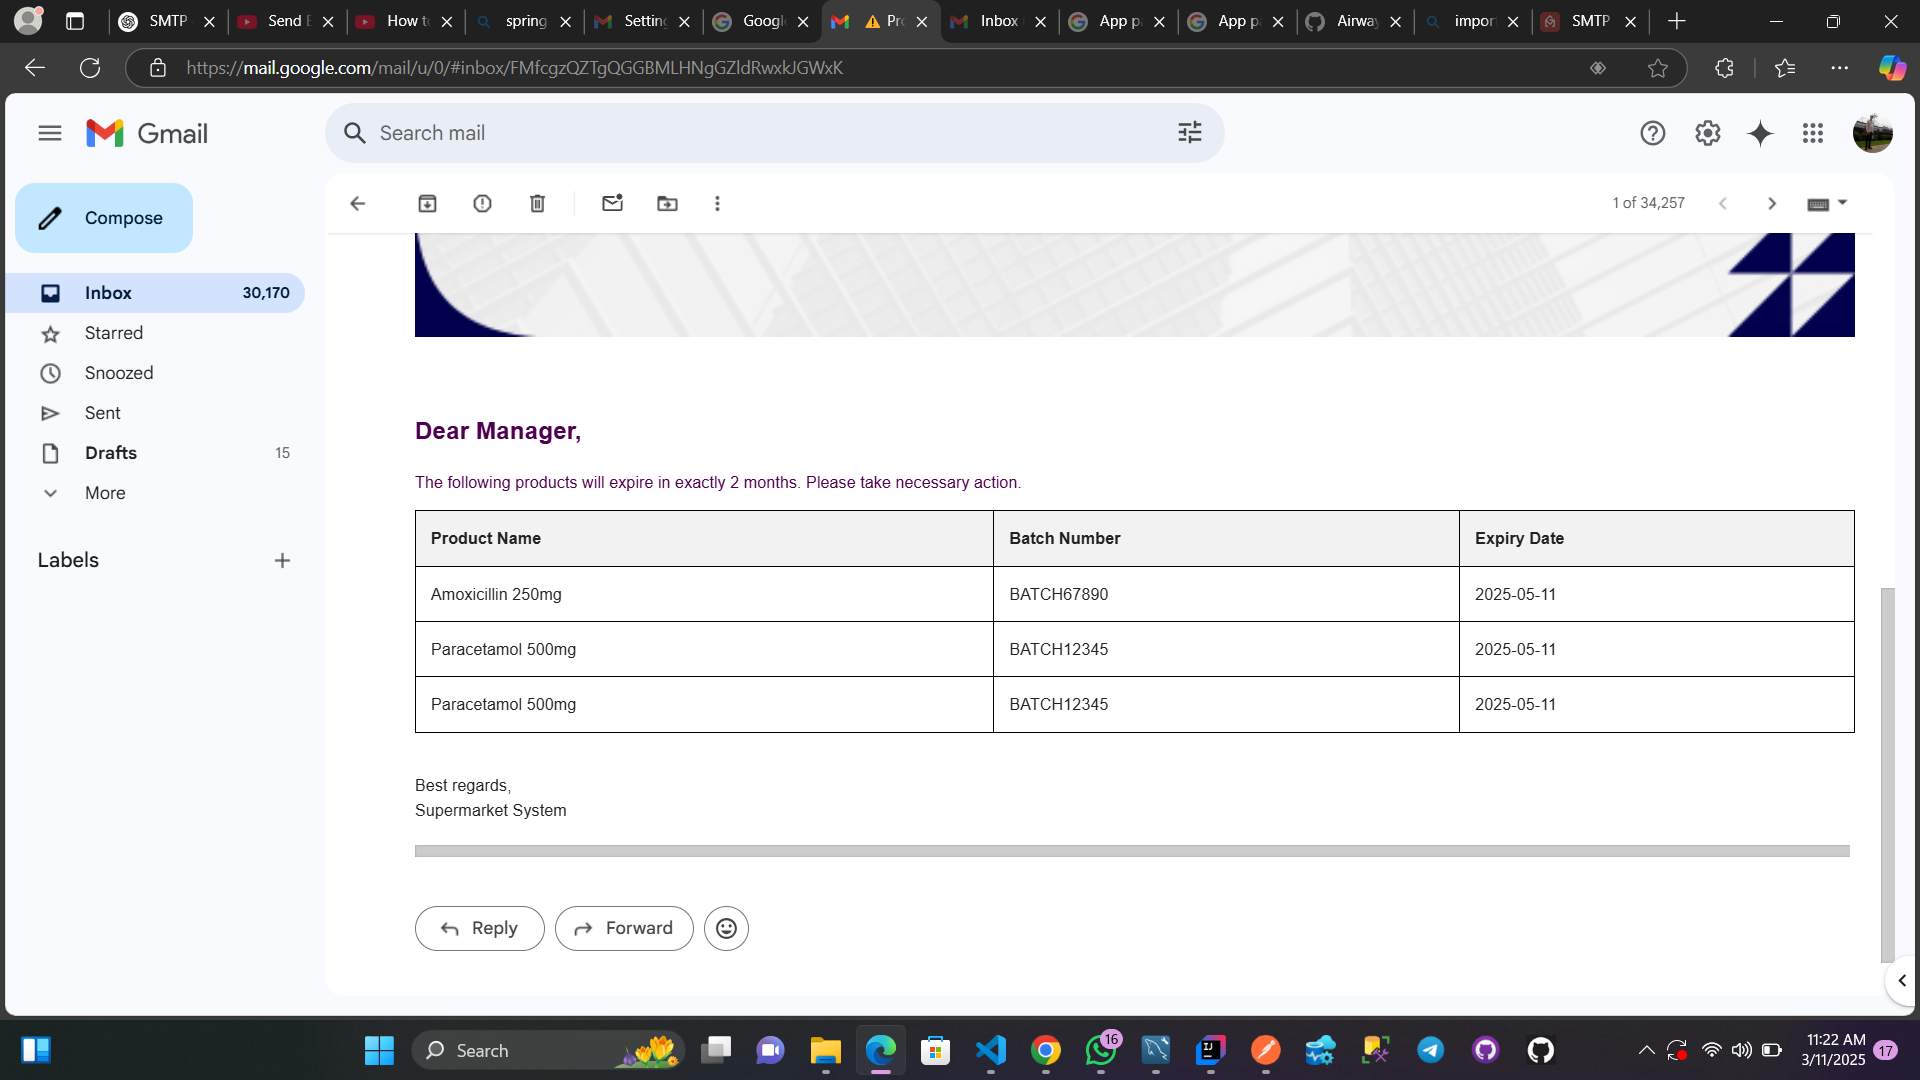Open Gmail settings gear
This screenshot has width=1920, height=1080.
click(x=1707, y=133)
